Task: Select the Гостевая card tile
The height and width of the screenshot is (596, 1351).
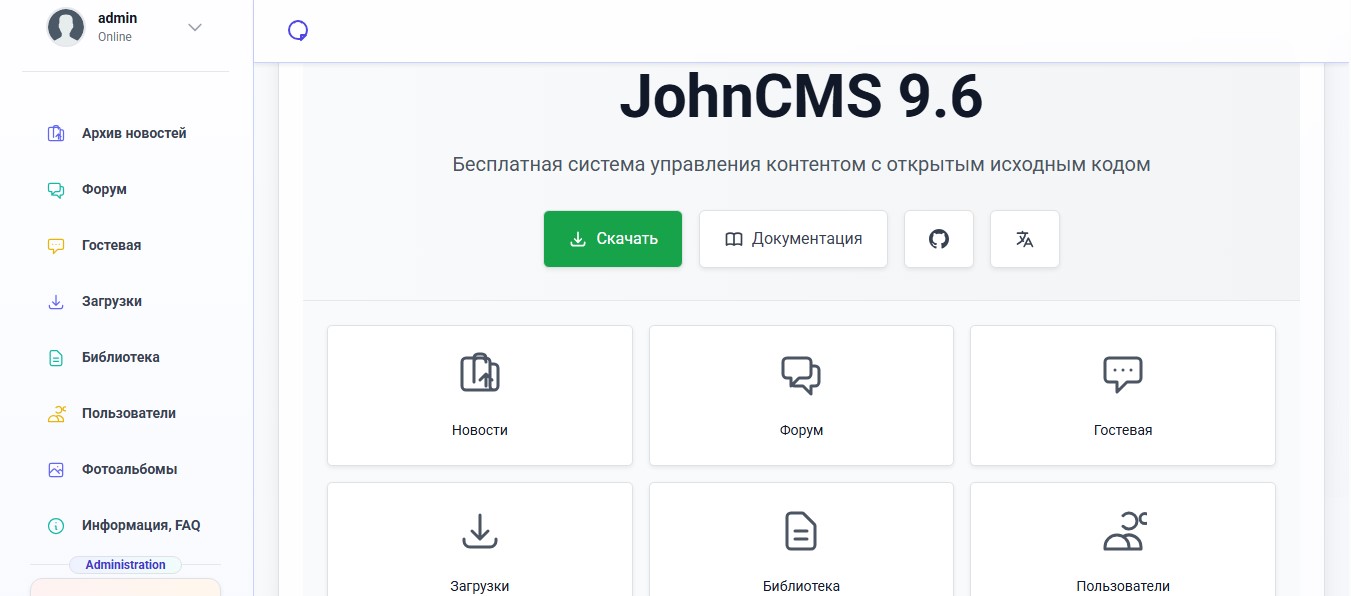Action: [1122, 395]
